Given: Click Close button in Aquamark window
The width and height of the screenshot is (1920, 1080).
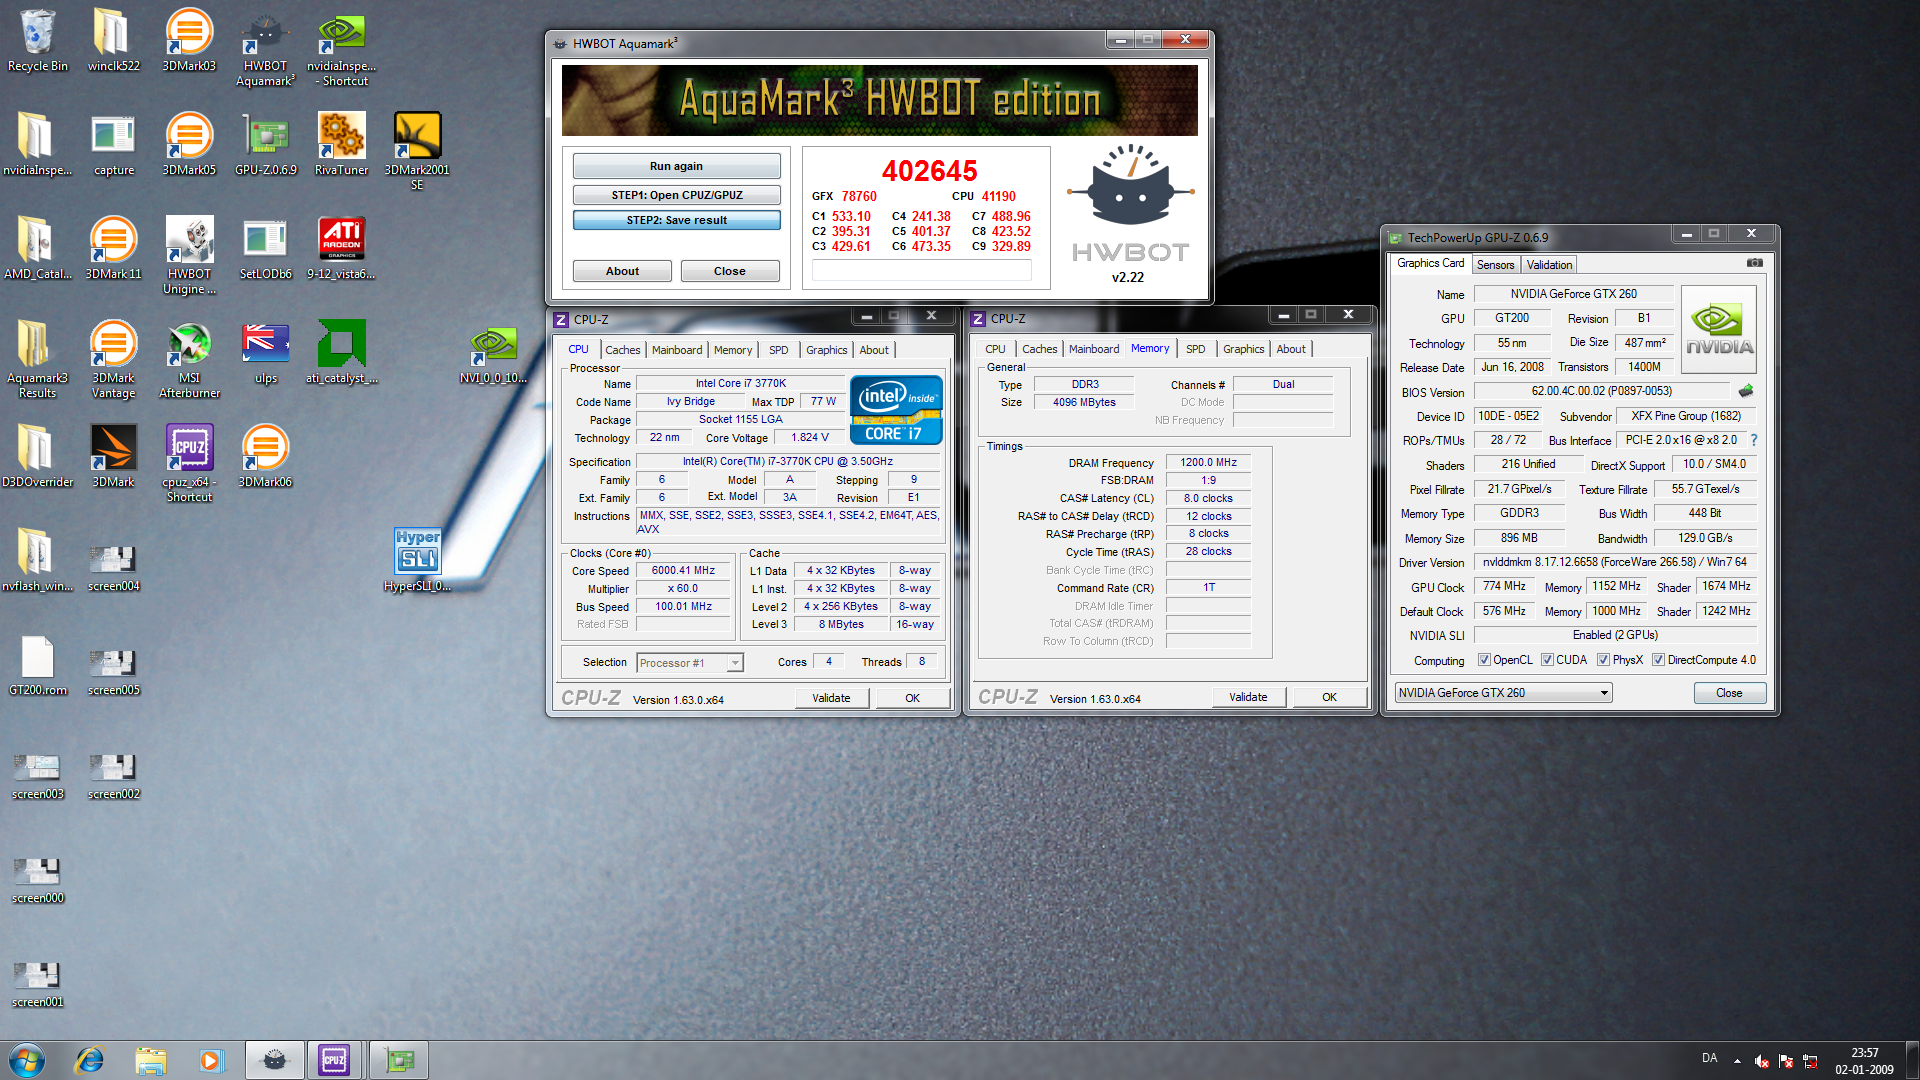Looking at the screenshot, I should click(729, 271).
